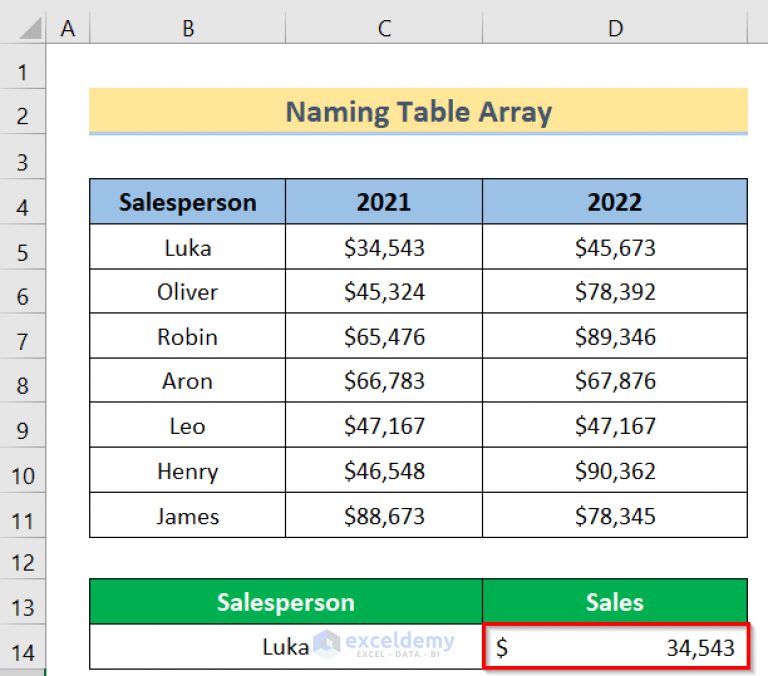Select row 7 header
The image size is (768, 676).
[23, 336]
